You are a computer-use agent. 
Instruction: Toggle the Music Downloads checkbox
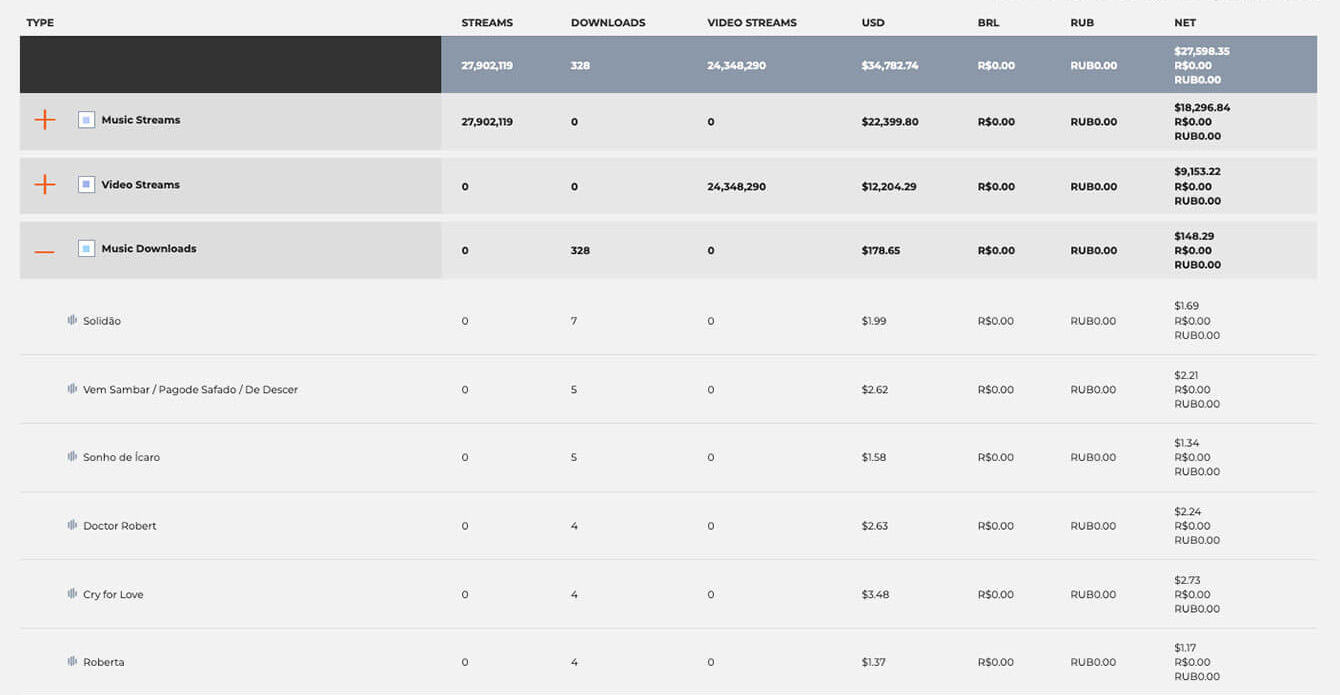[86, 249]
